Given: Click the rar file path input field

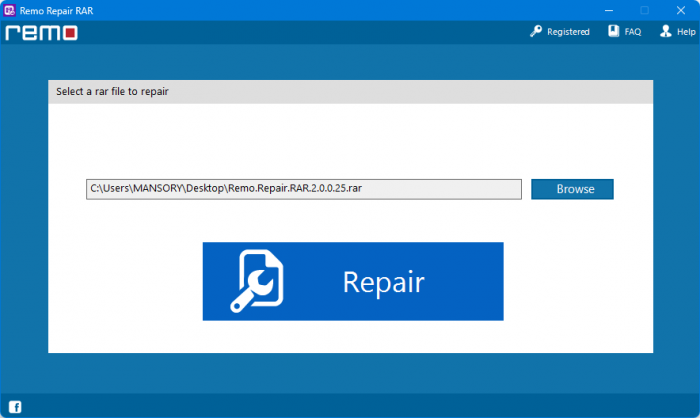Looking at the screenshot, I should 304,189.
